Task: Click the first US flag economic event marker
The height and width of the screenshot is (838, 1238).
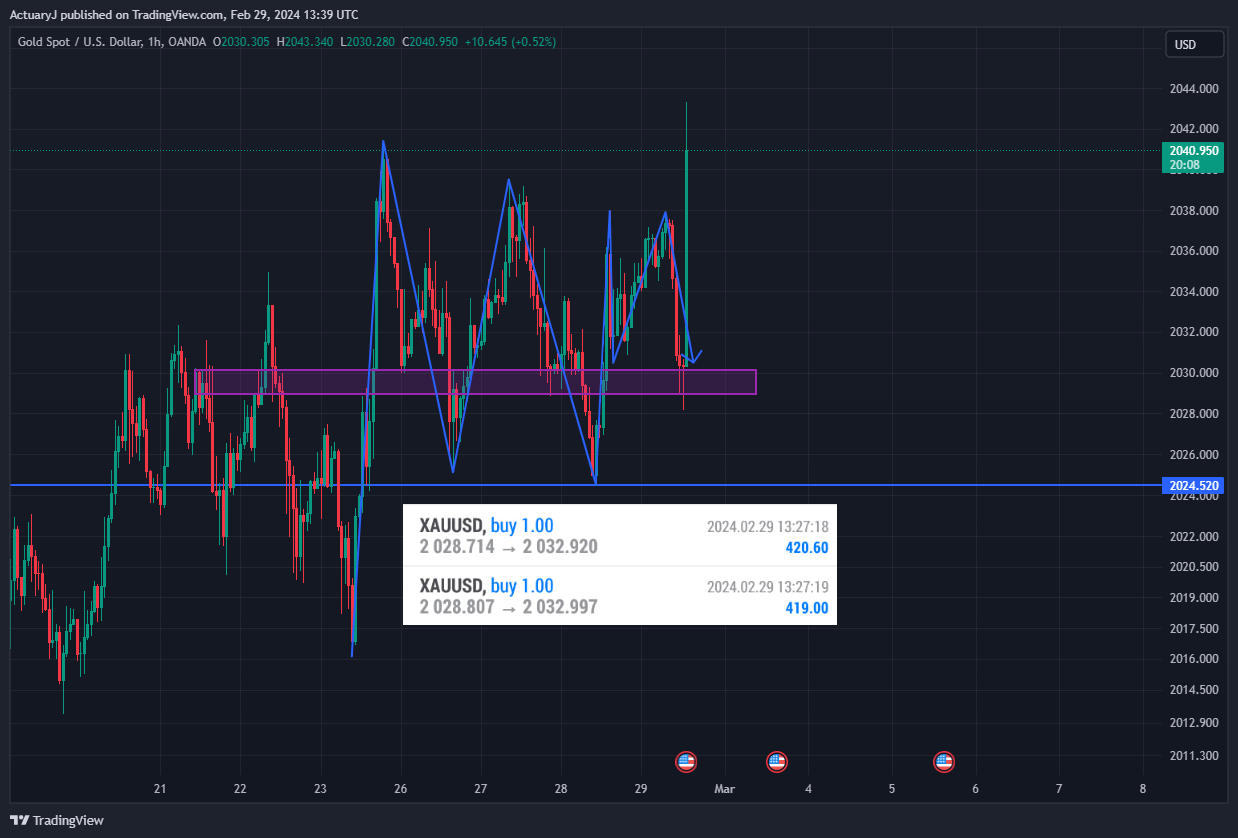Action: [x=686, y=762]
